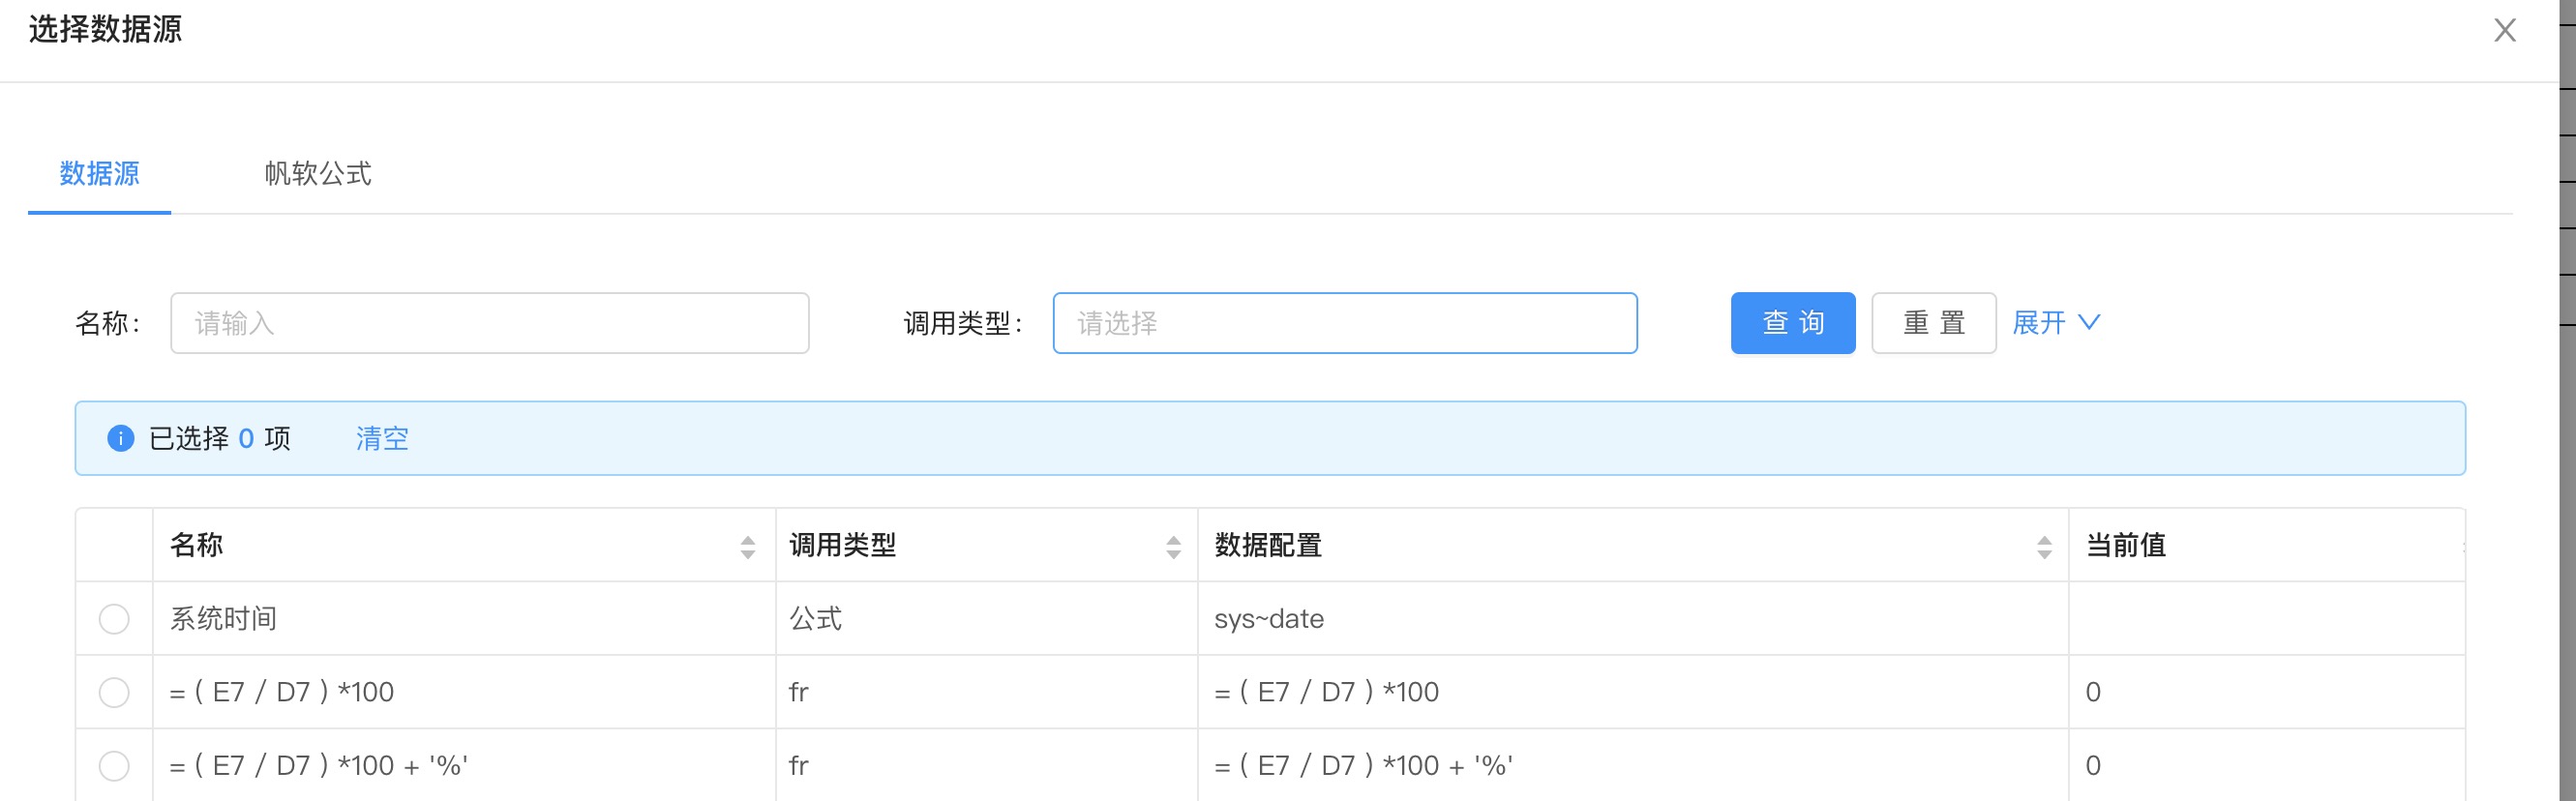The width and height of the screenshot is (2576, 801).
Task: Select the radio for = ( E7 / D7 ) *100
Action: [114, 692]
